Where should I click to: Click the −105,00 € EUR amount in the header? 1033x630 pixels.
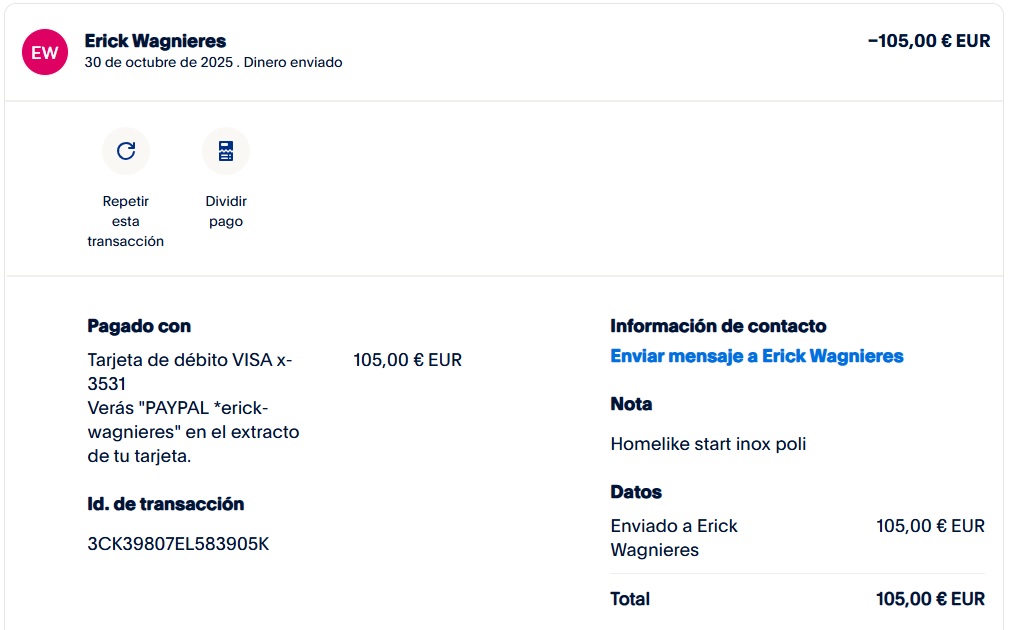tap(929, 41)
